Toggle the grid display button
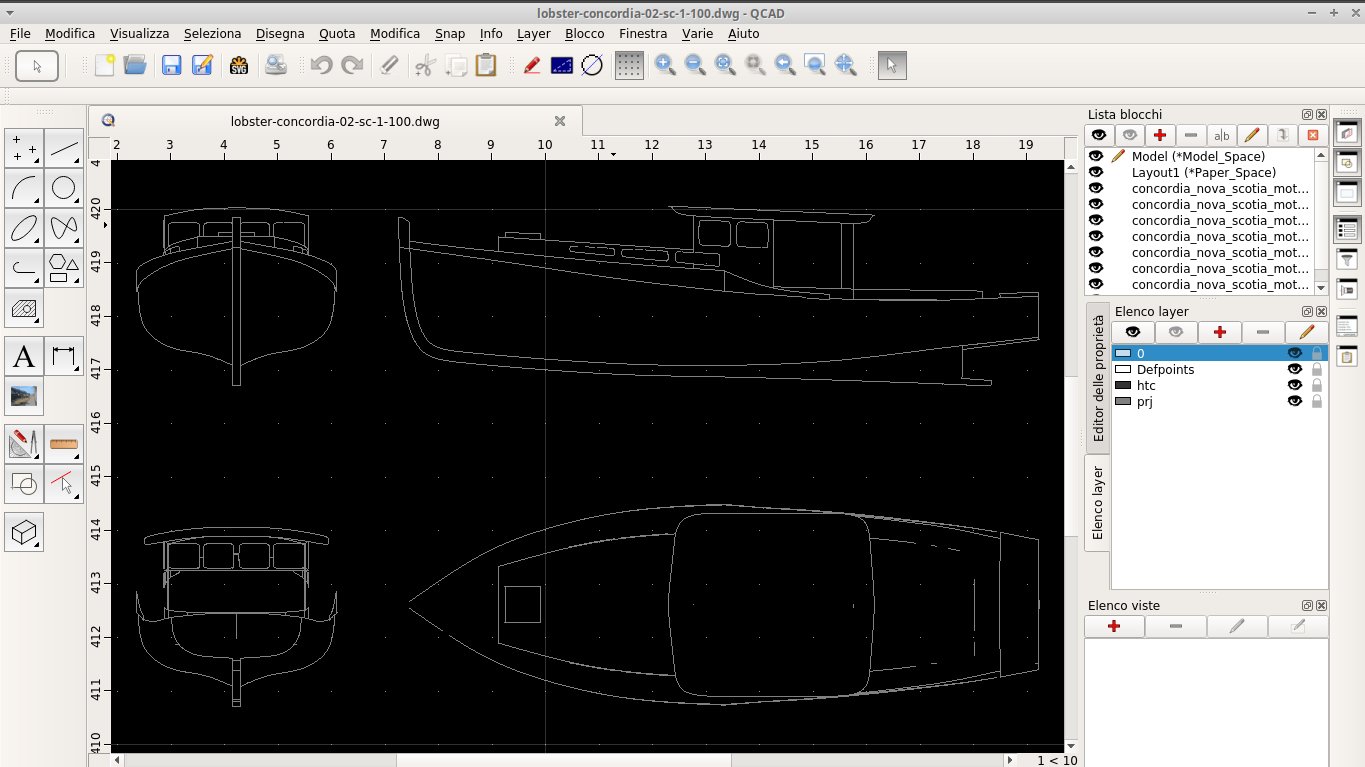 coord(628,64)
